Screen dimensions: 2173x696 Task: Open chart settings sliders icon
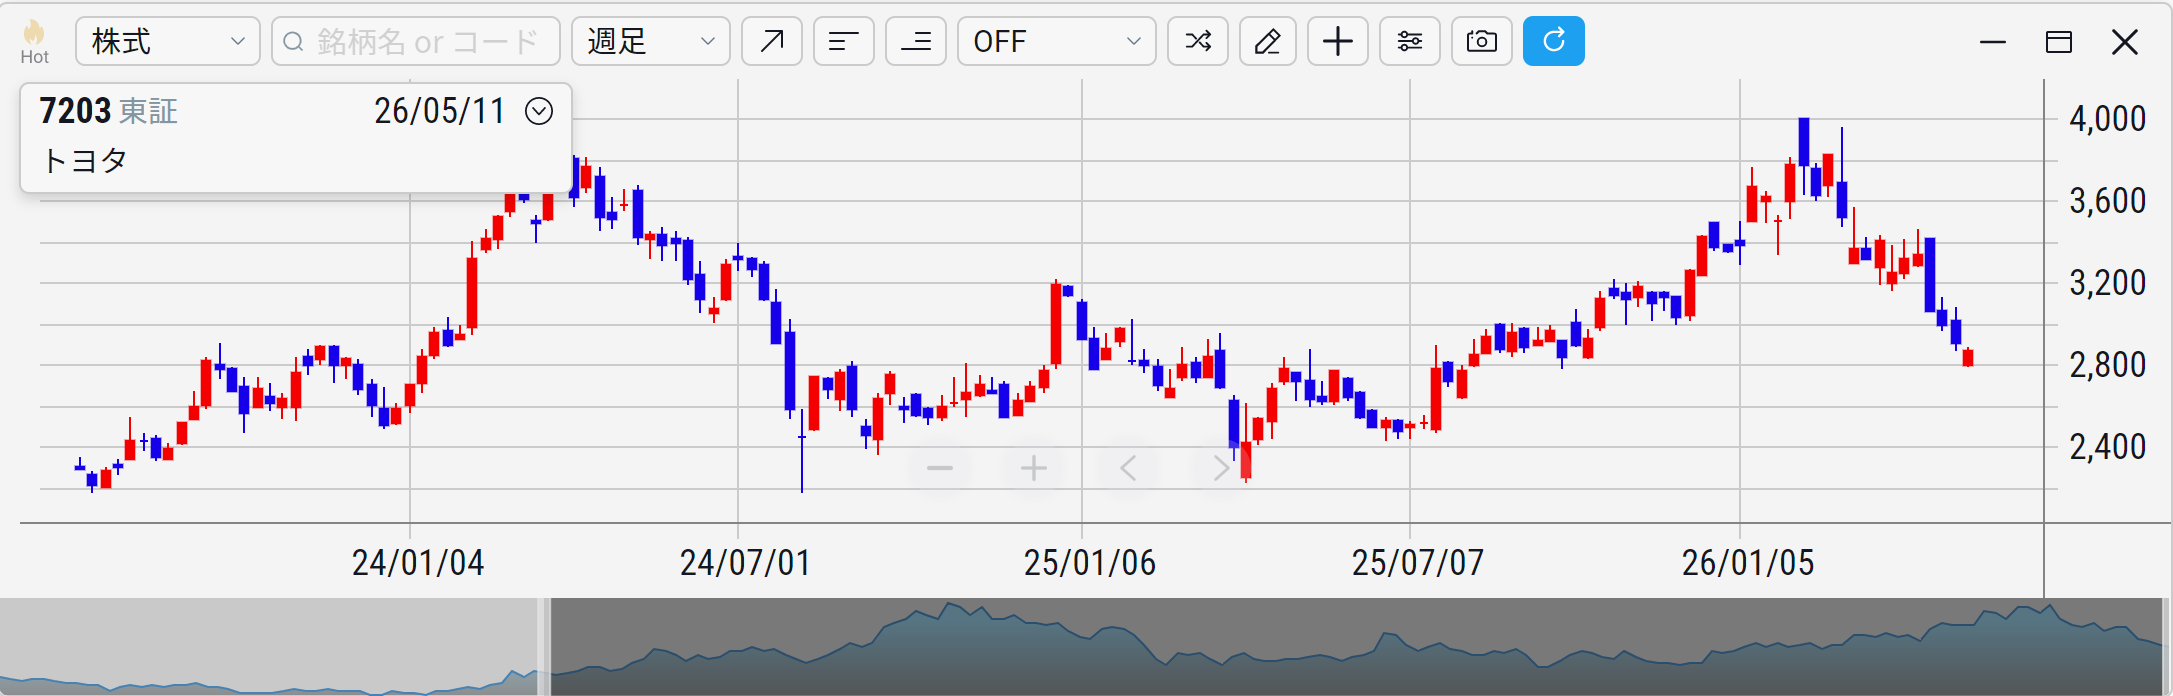1410,41
